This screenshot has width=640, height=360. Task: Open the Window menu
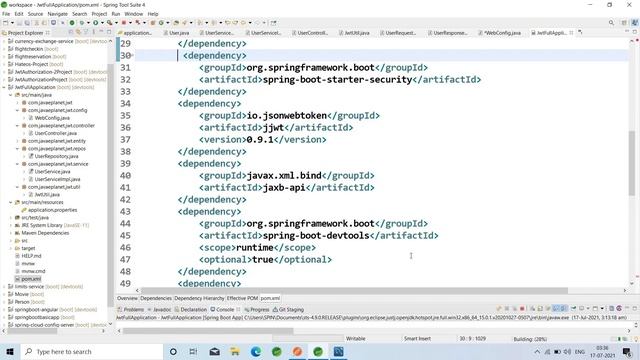(x=133, y=14)
